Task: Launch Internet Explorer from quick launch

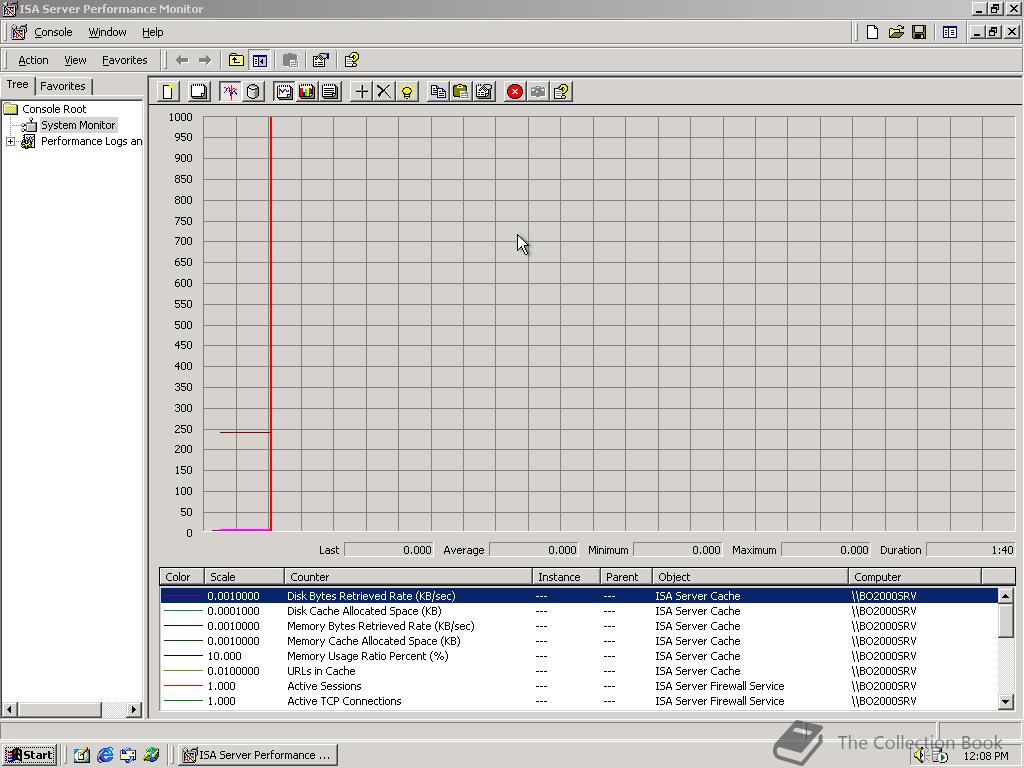Action: (105, 755)
